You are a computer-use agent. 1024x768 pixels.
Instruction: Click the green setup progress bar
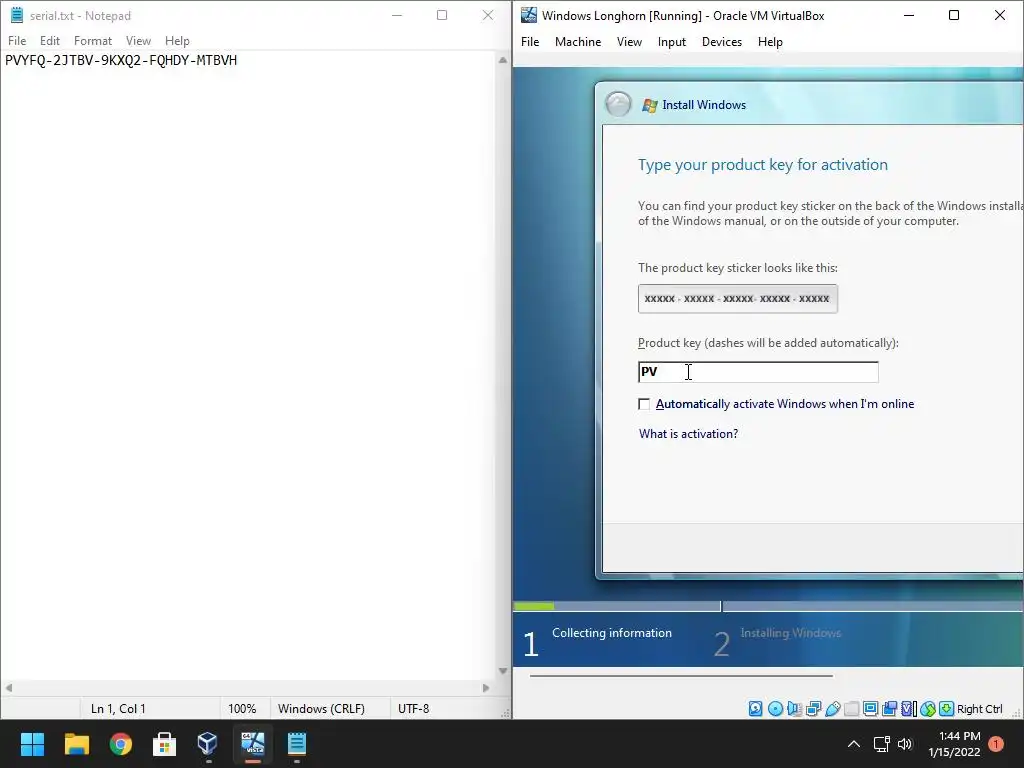click(x=534, y=606)
